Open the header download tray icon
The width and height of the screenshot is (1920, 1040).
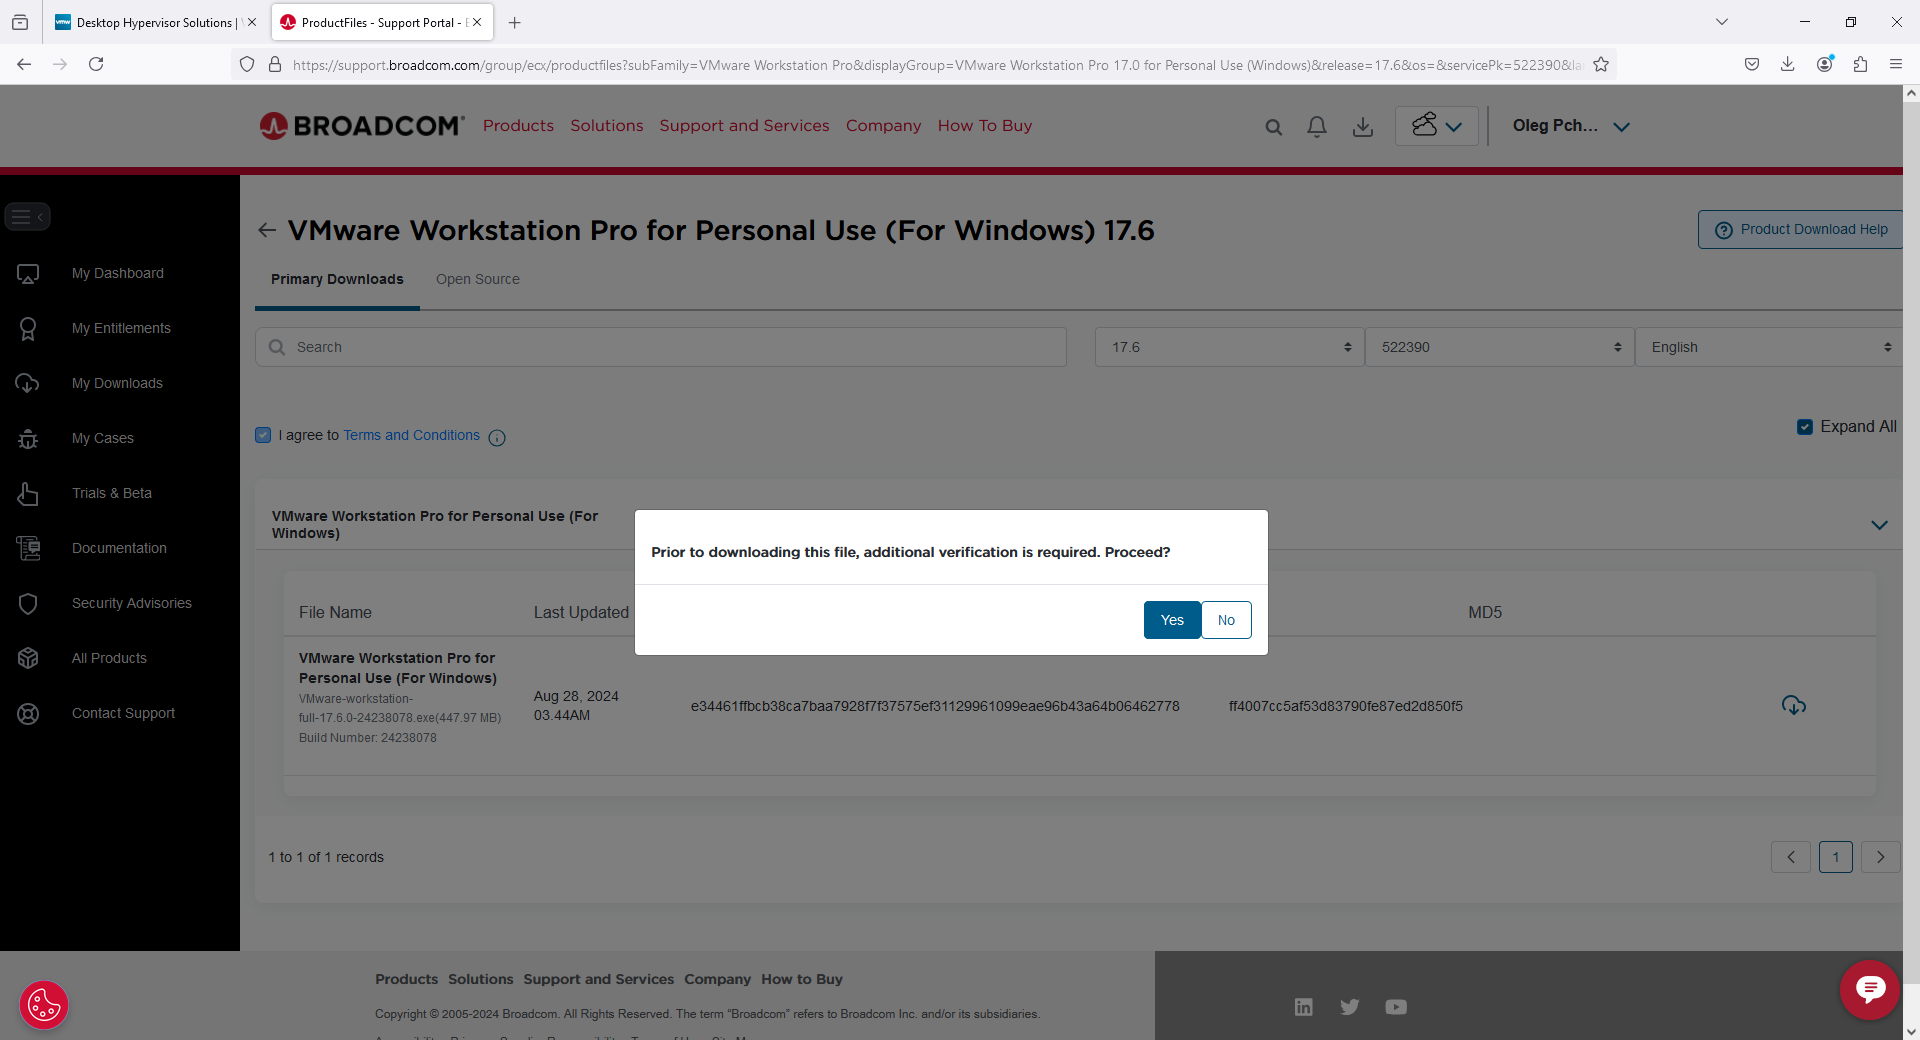(1362, 127)
